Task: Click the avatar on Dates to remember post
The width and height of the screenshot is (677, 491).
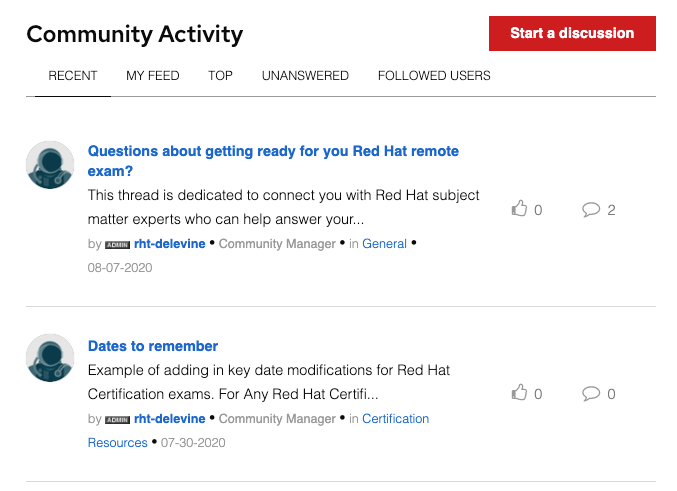Action: [x=49, y=358]
